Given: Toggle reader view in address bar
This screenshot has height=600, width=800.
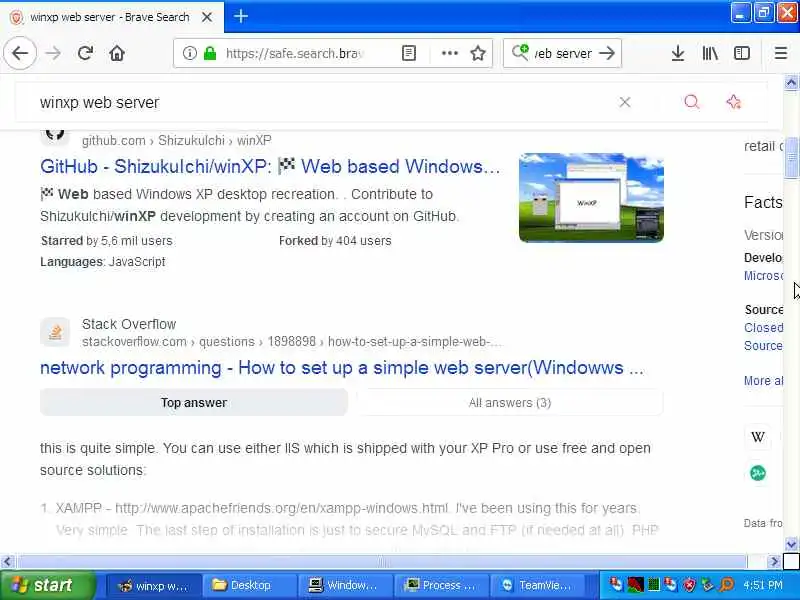Looking at the screenshot, I should tap(409, 53).
